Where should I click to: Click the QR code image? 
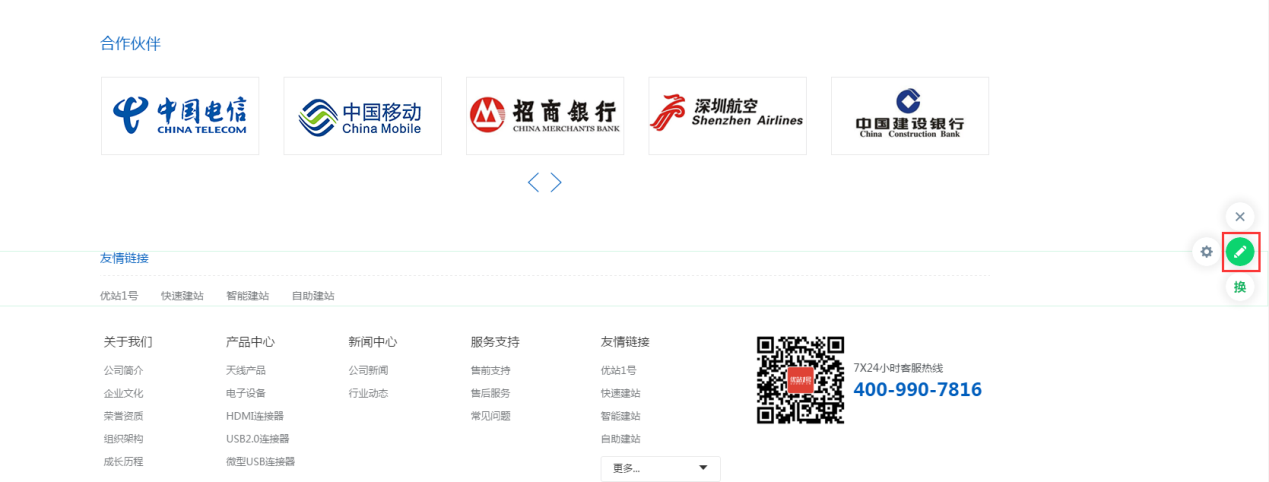coord(800,380)
